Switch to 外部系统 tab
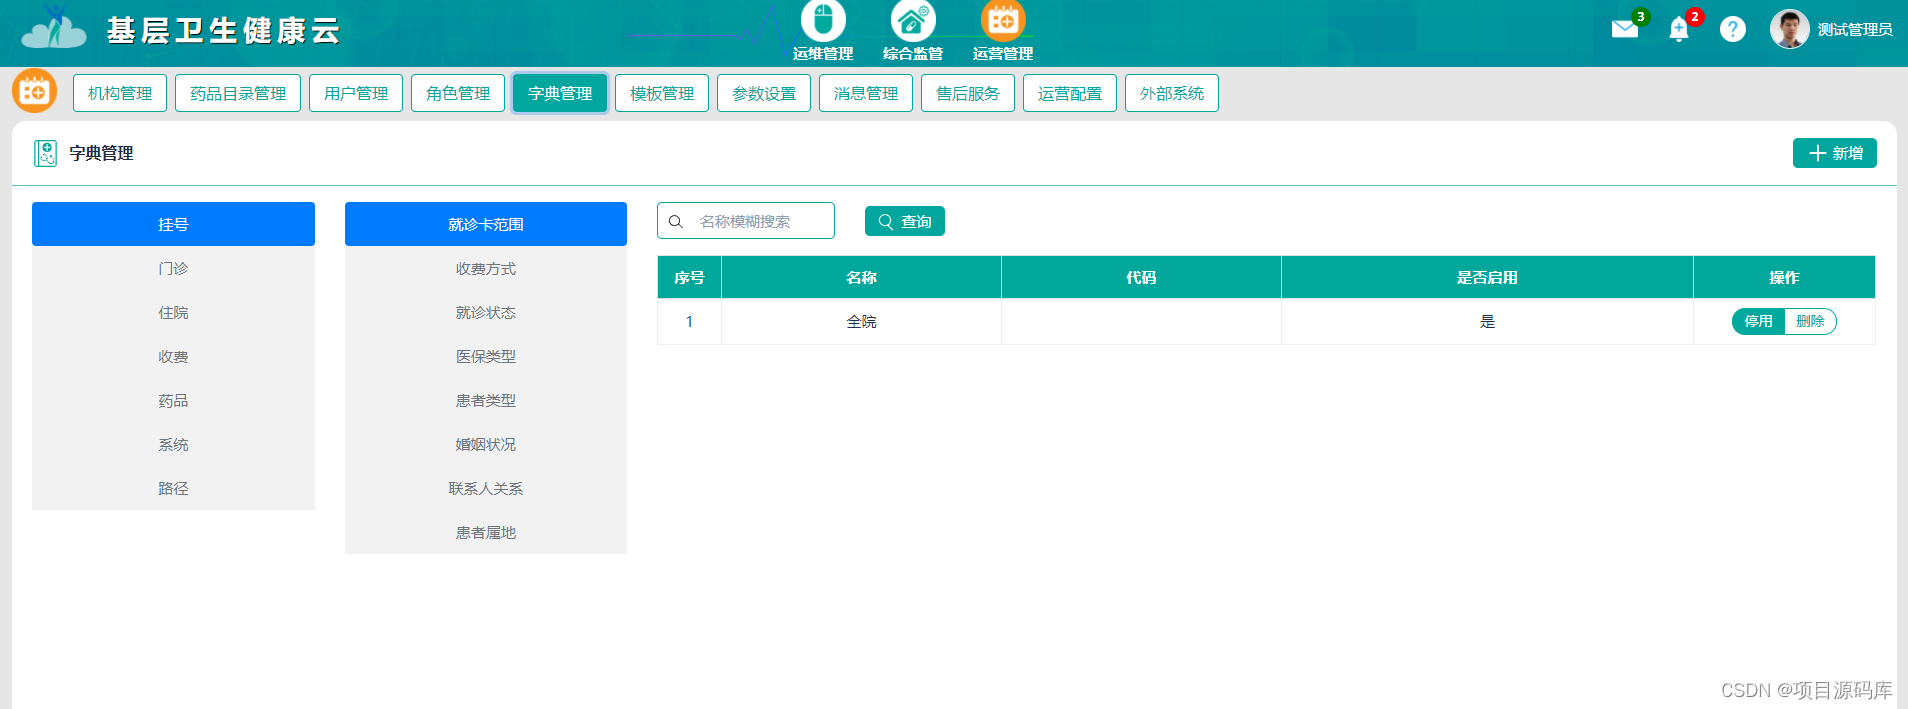The height and width of the screenshot is (709, 1908). point(1172,93)
